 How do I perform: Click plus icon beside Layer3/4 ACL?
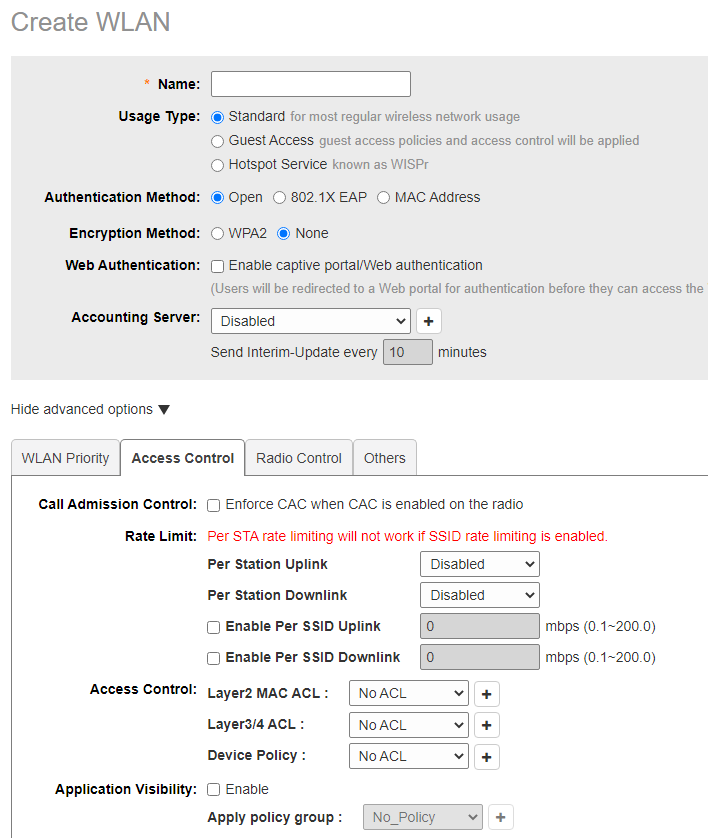tap(486, 725)
